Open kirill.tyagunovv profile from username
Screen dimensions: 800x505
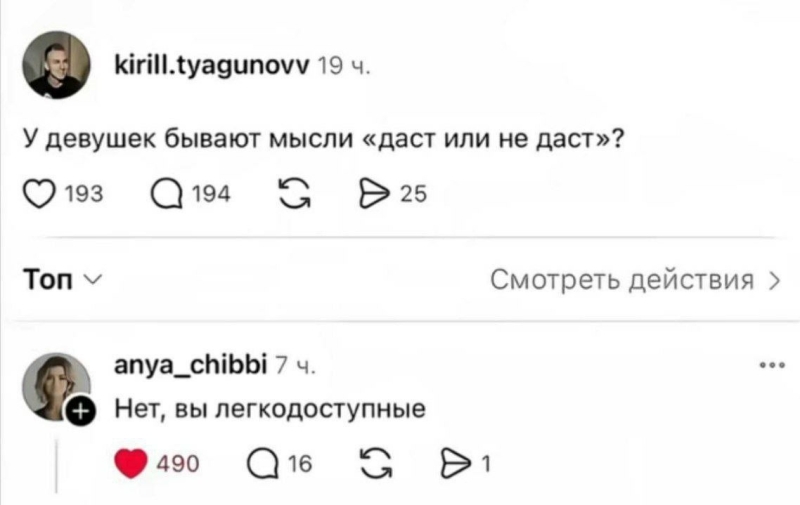point(211,68)
